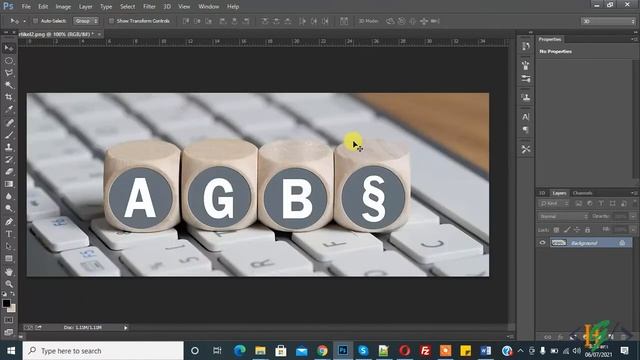640x360 pixels.
Task: Click the Add layer style fx button
Action: (x=560, y=337)
